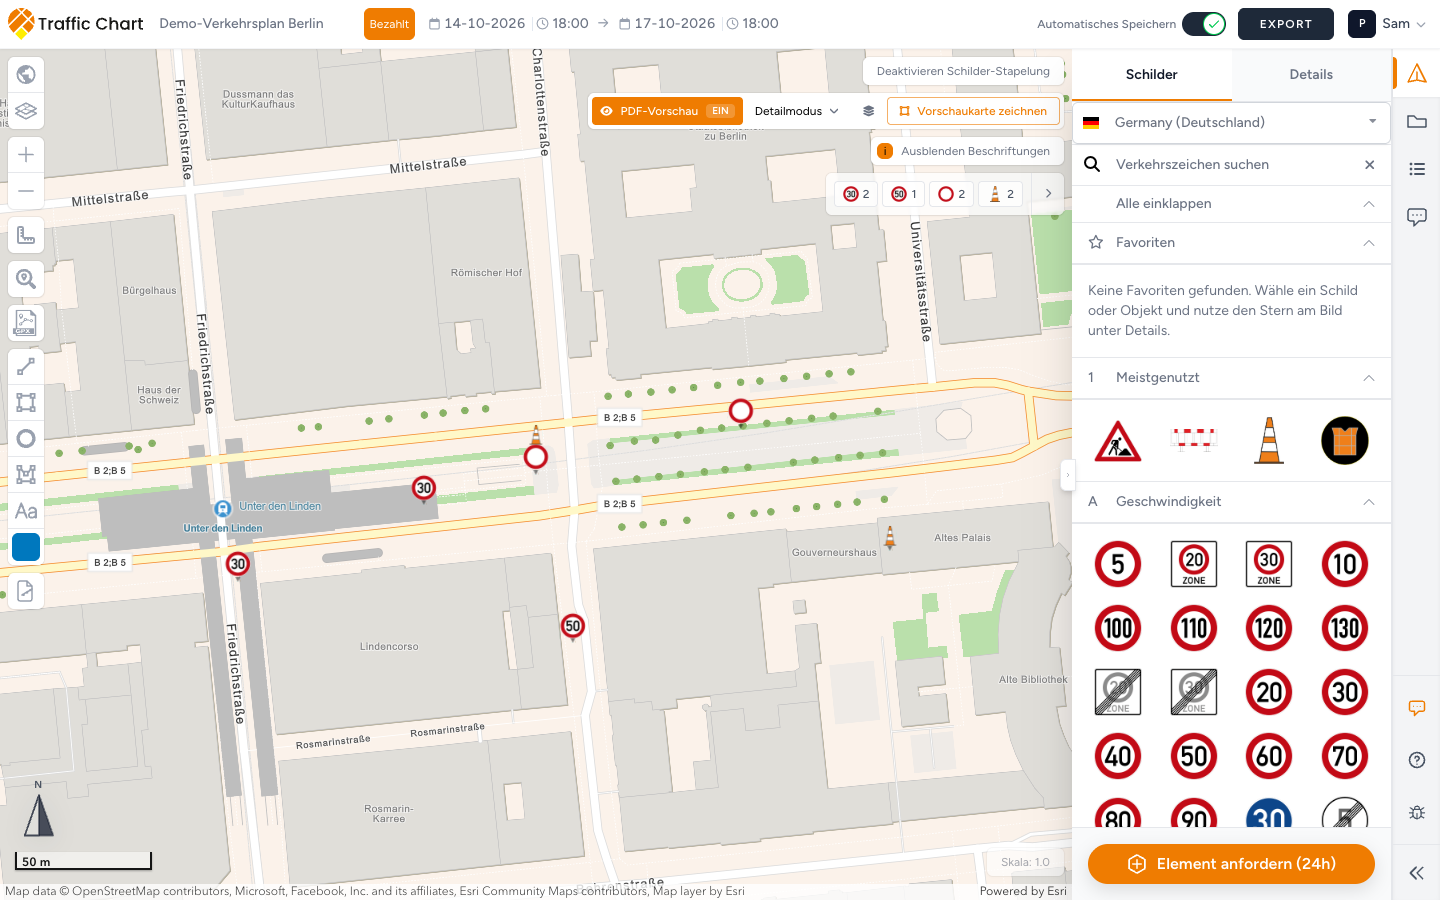1440x900 pixels.
Task: Zoom out with the minus button
Action: click(x=26, y=191)
